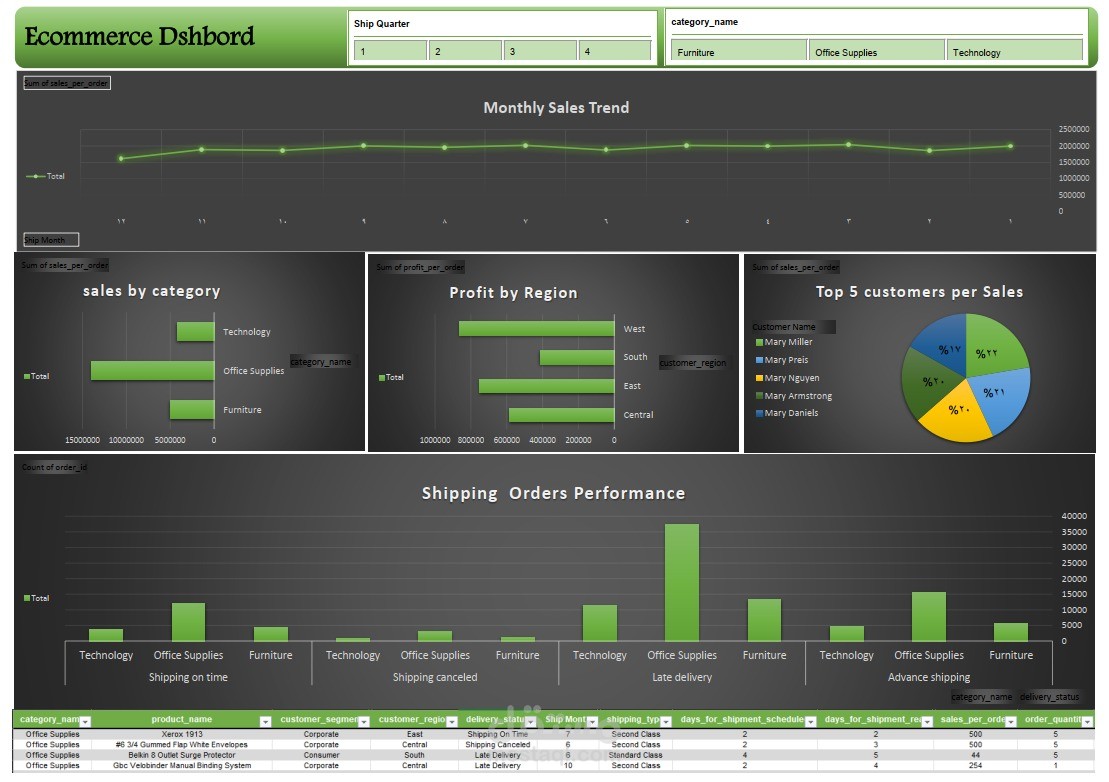Viewport: 1109px width, 782px height.
Task: Open the delivery_status filter dropdown
Action: point(530,719)
